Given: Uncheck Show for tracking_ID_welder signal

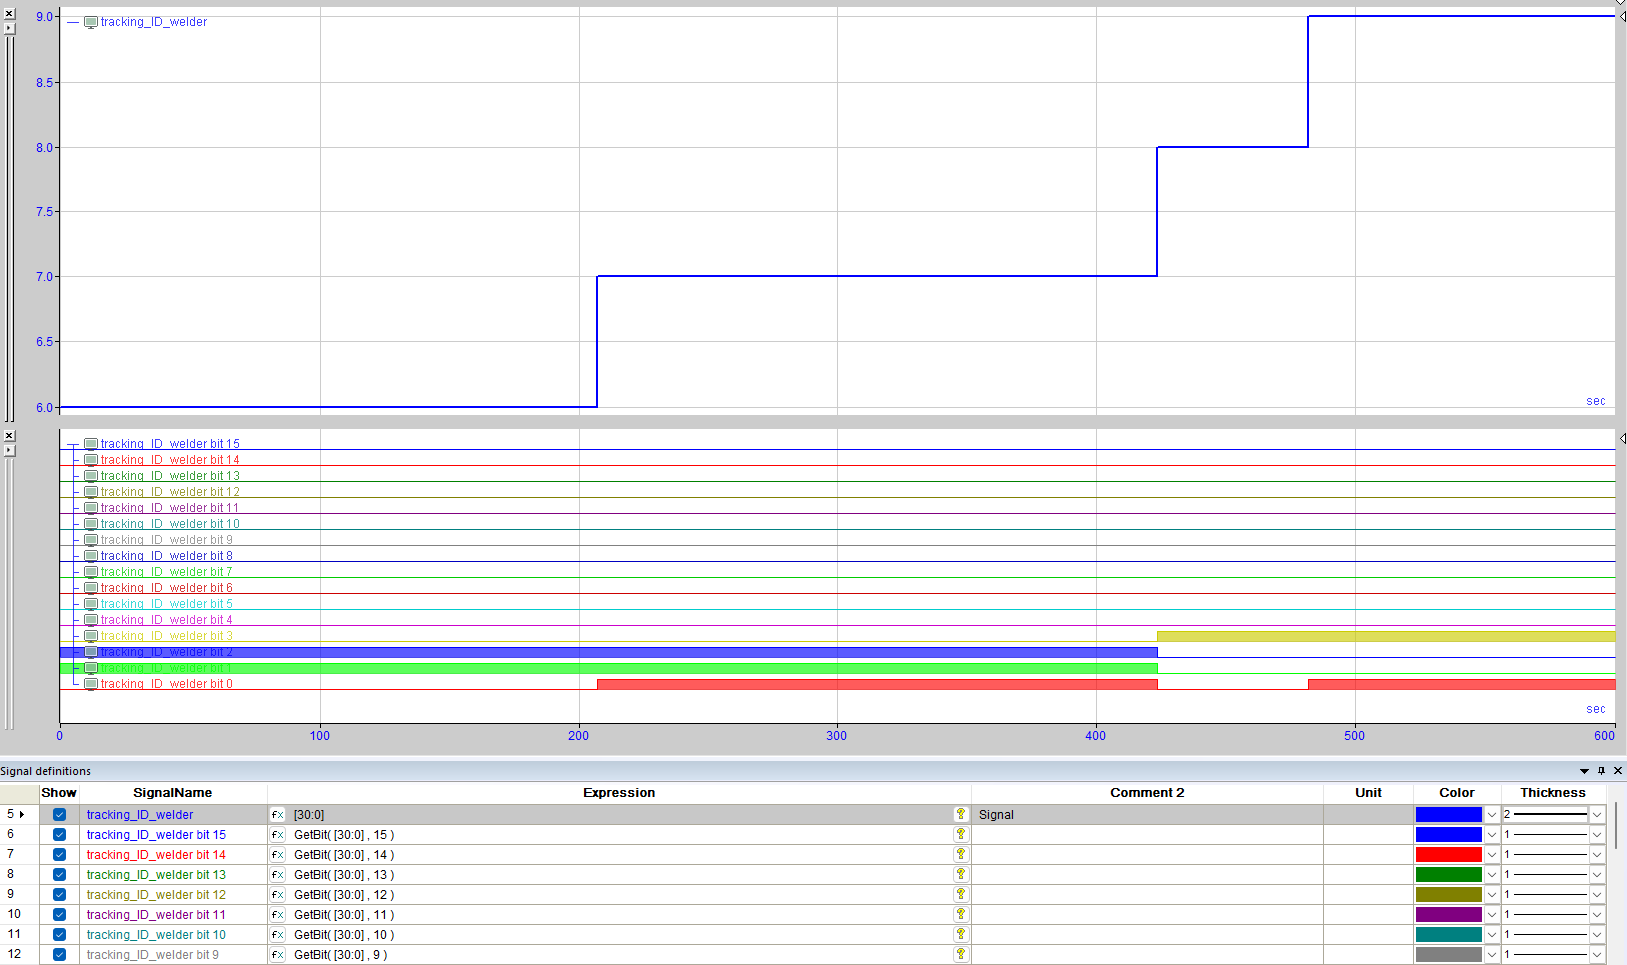Looking at the screenshot, I should 59,815.
